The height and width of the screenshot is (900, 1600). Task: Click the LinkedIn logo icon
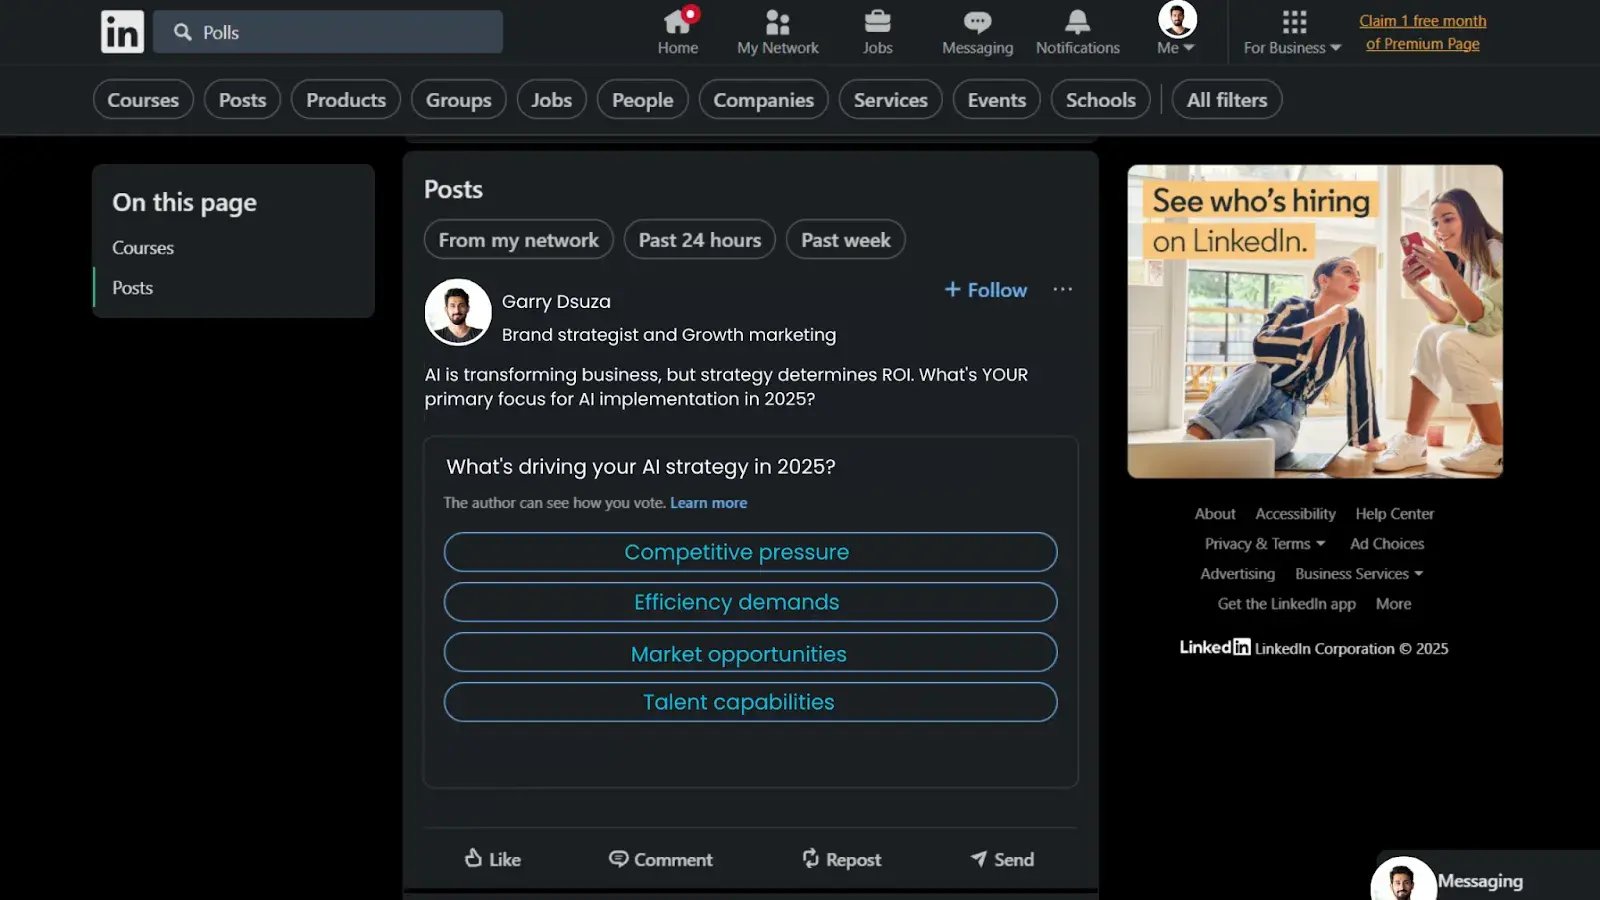pyautogui.click(x=122, y=32)
